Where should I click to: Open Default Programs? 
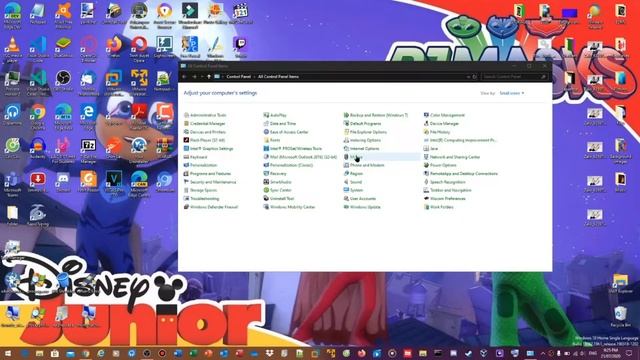tap(362, 123)
